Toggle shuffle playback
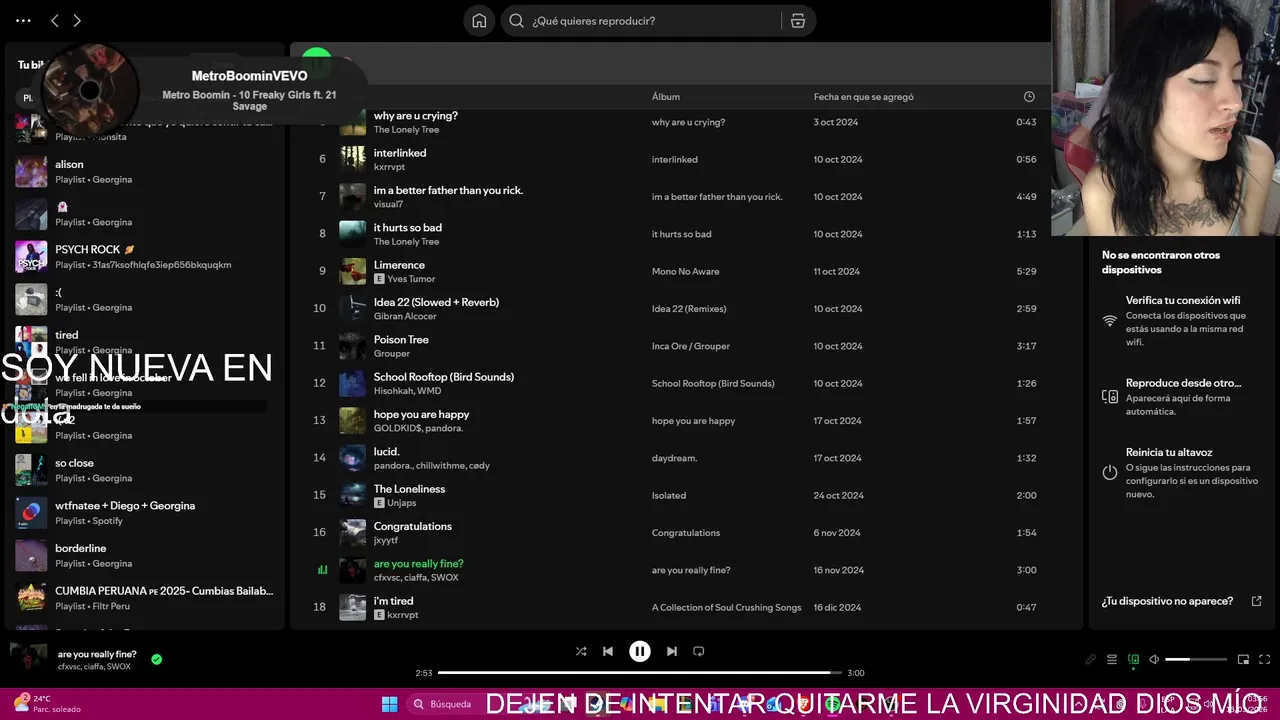The width and height of the screenshot is (1280, 720). 581,651
